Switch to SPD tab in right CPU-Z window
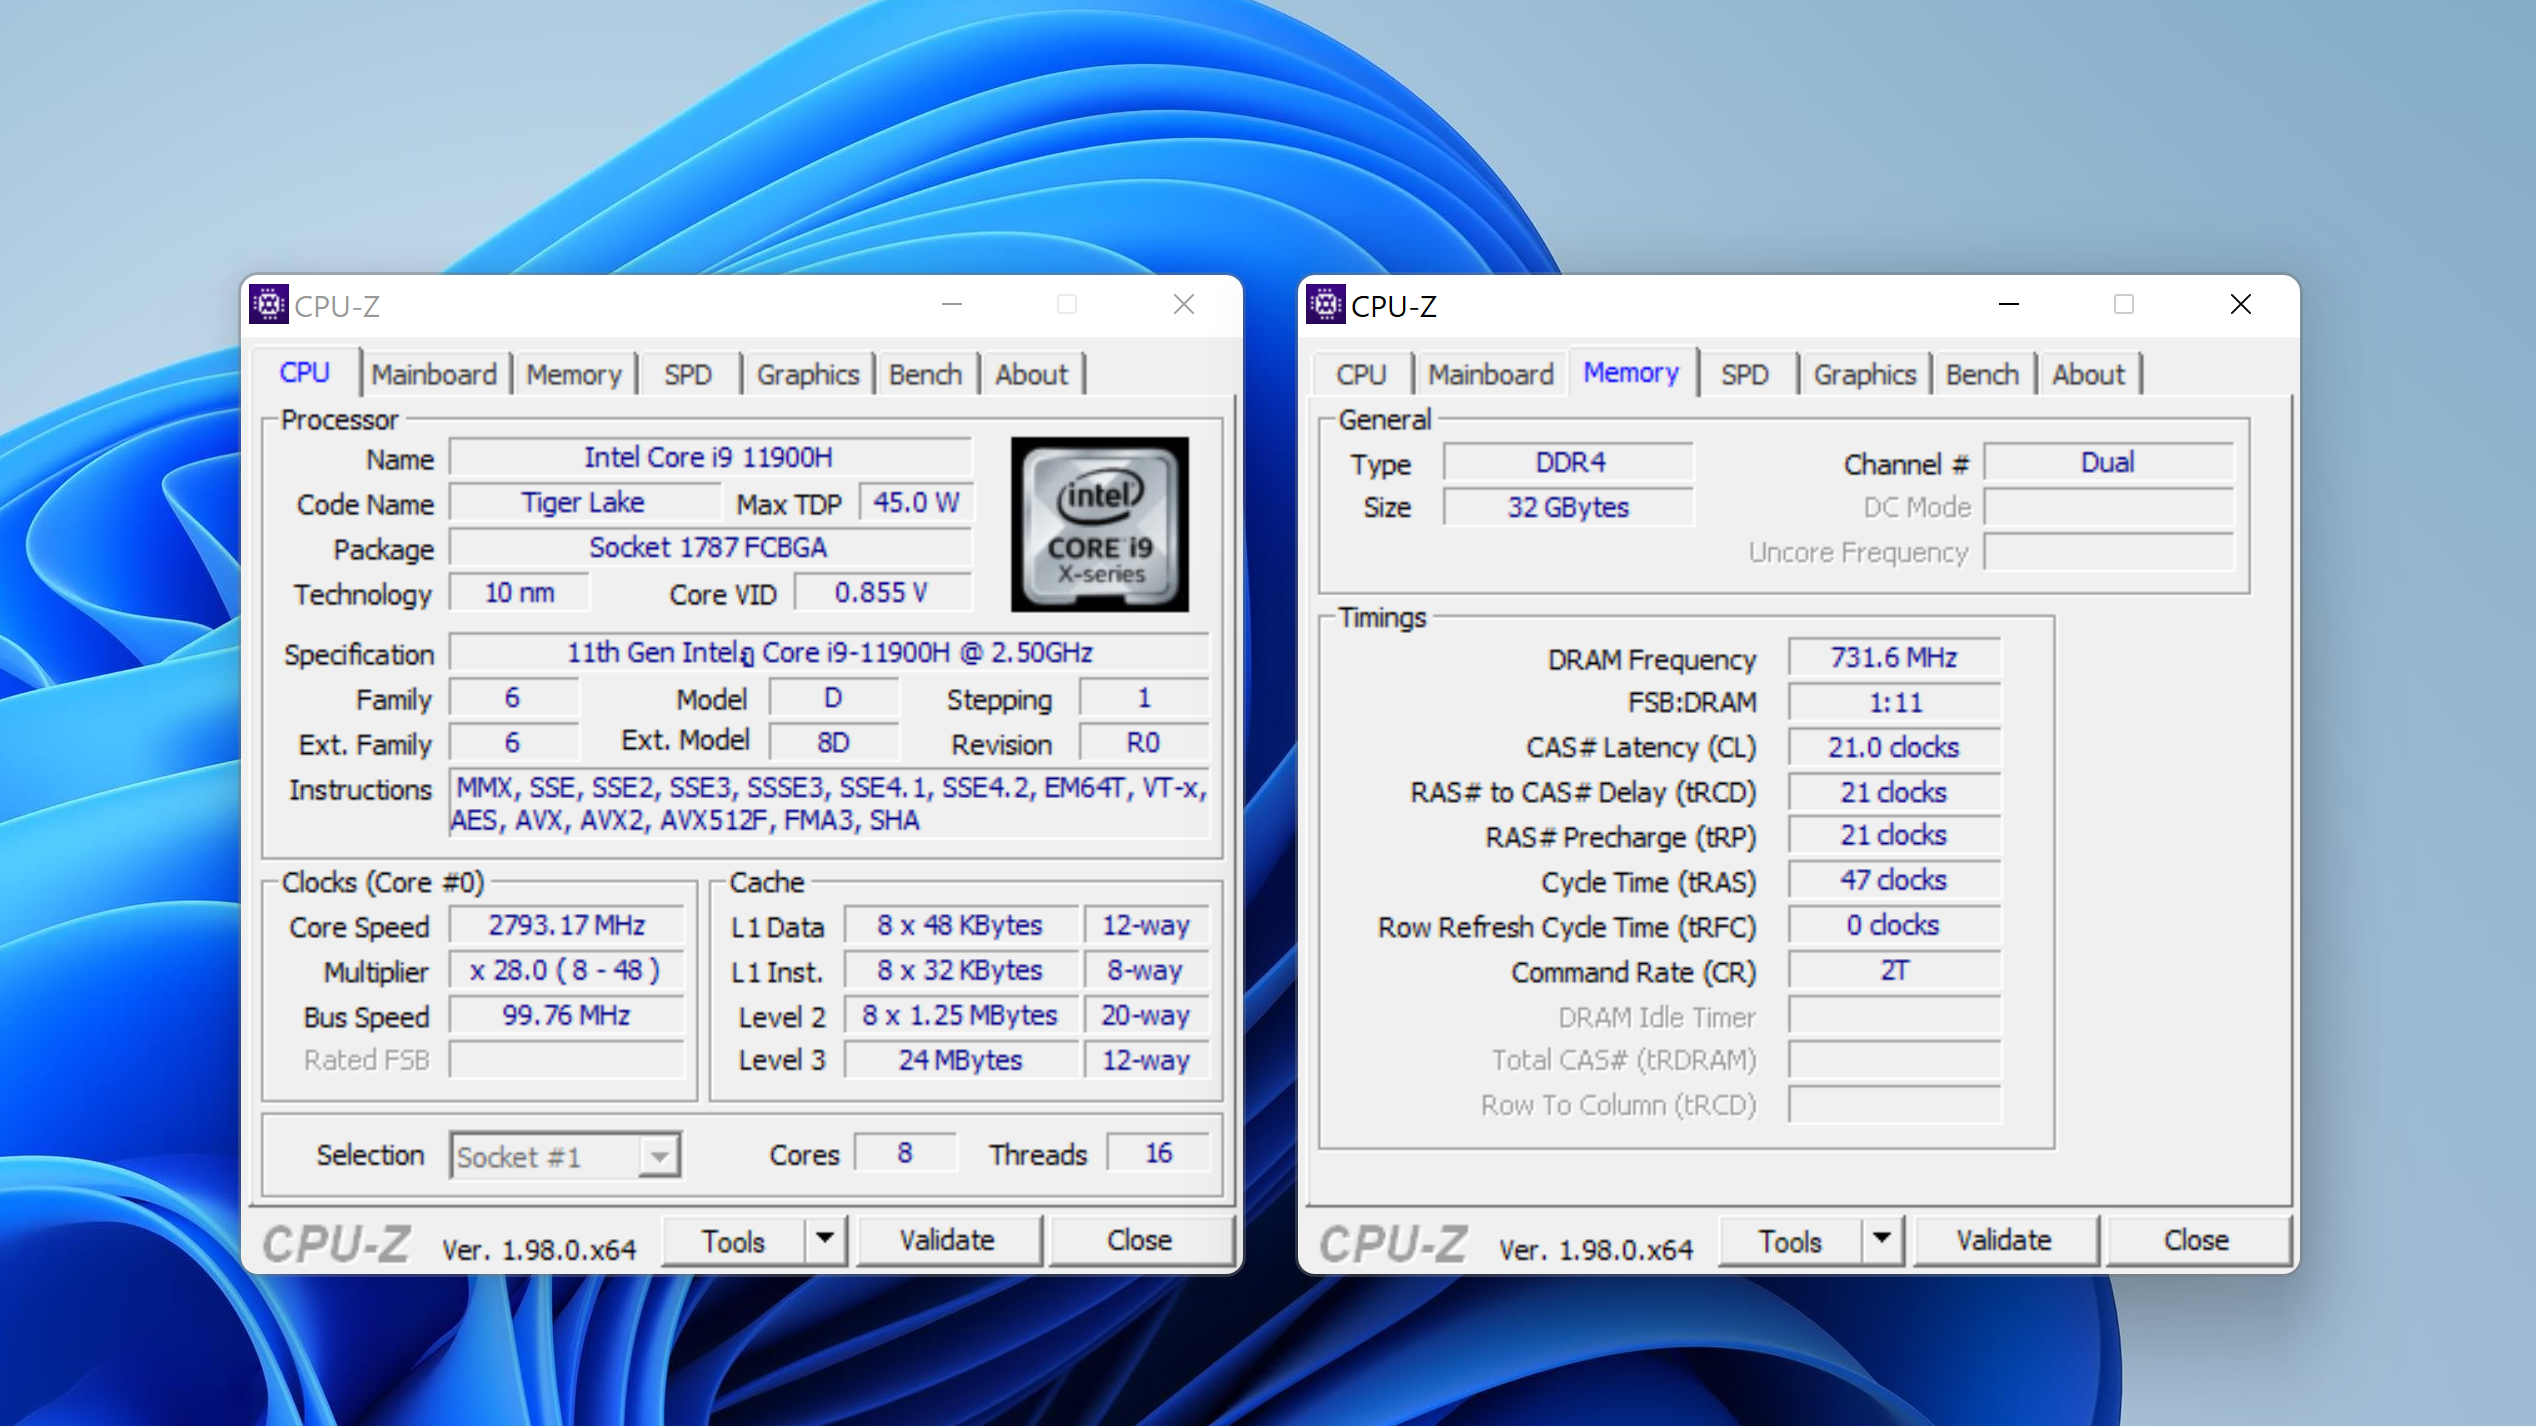Image resolution: width=2536 pixels, height=1426 pixels. pyautogui.click(x=1745, y=374)
